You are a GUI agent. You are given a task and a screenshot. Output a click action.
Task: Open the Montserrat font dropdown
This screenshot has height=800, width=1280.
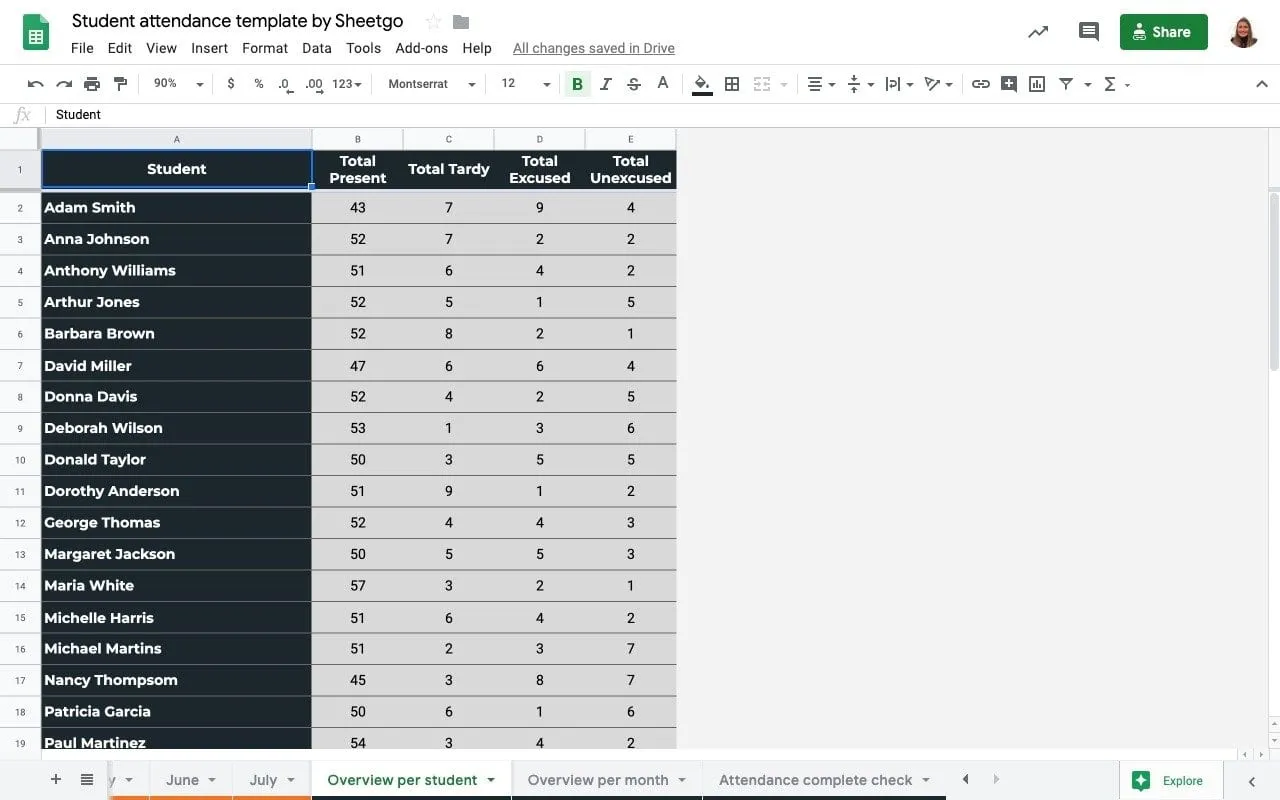[x=431, y=84]
